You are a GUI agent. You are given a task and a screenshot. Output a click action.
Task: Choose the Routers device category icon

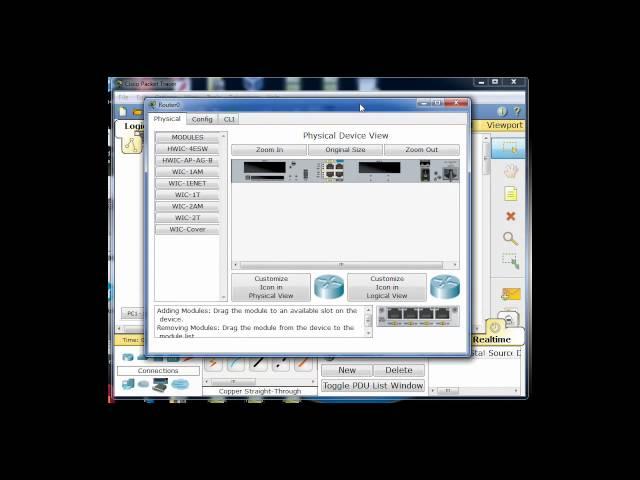pyautogui.click(x=128, y=357)
